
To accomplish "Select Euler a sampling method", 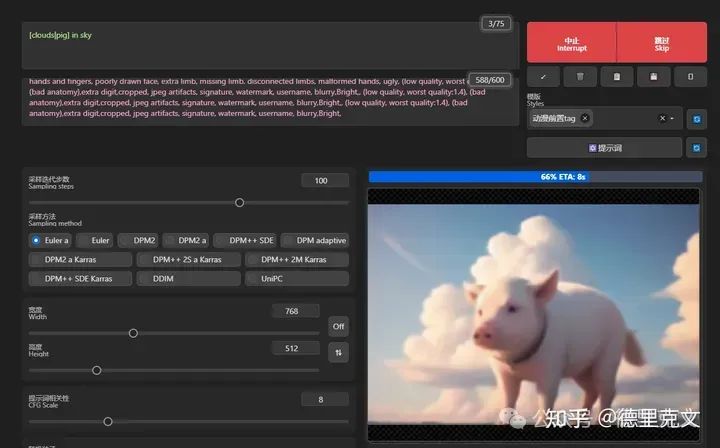I will click(x=50, y=240).
